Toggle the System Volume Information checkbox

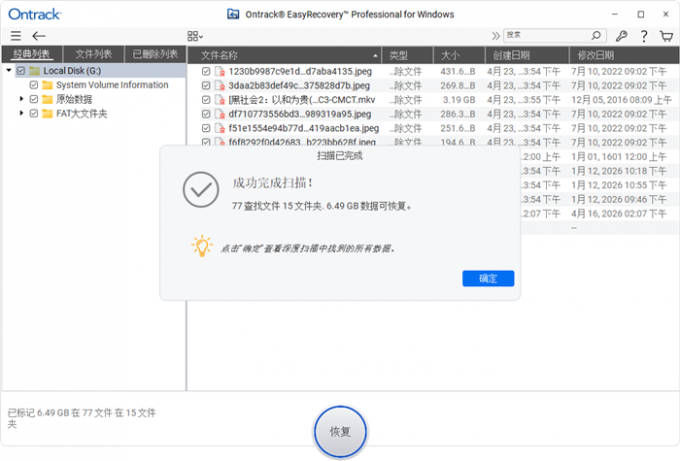34,85
